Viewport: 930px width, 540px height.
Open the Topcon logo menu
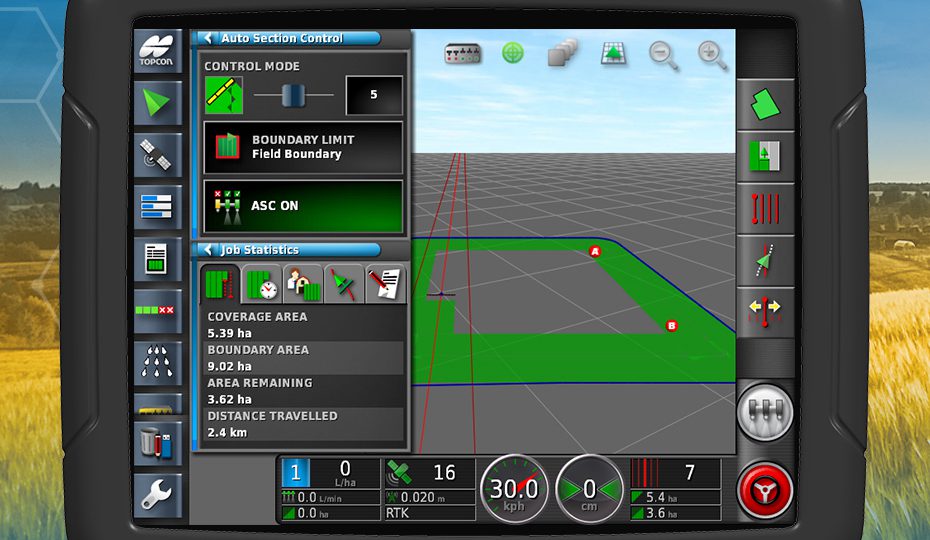157,51
